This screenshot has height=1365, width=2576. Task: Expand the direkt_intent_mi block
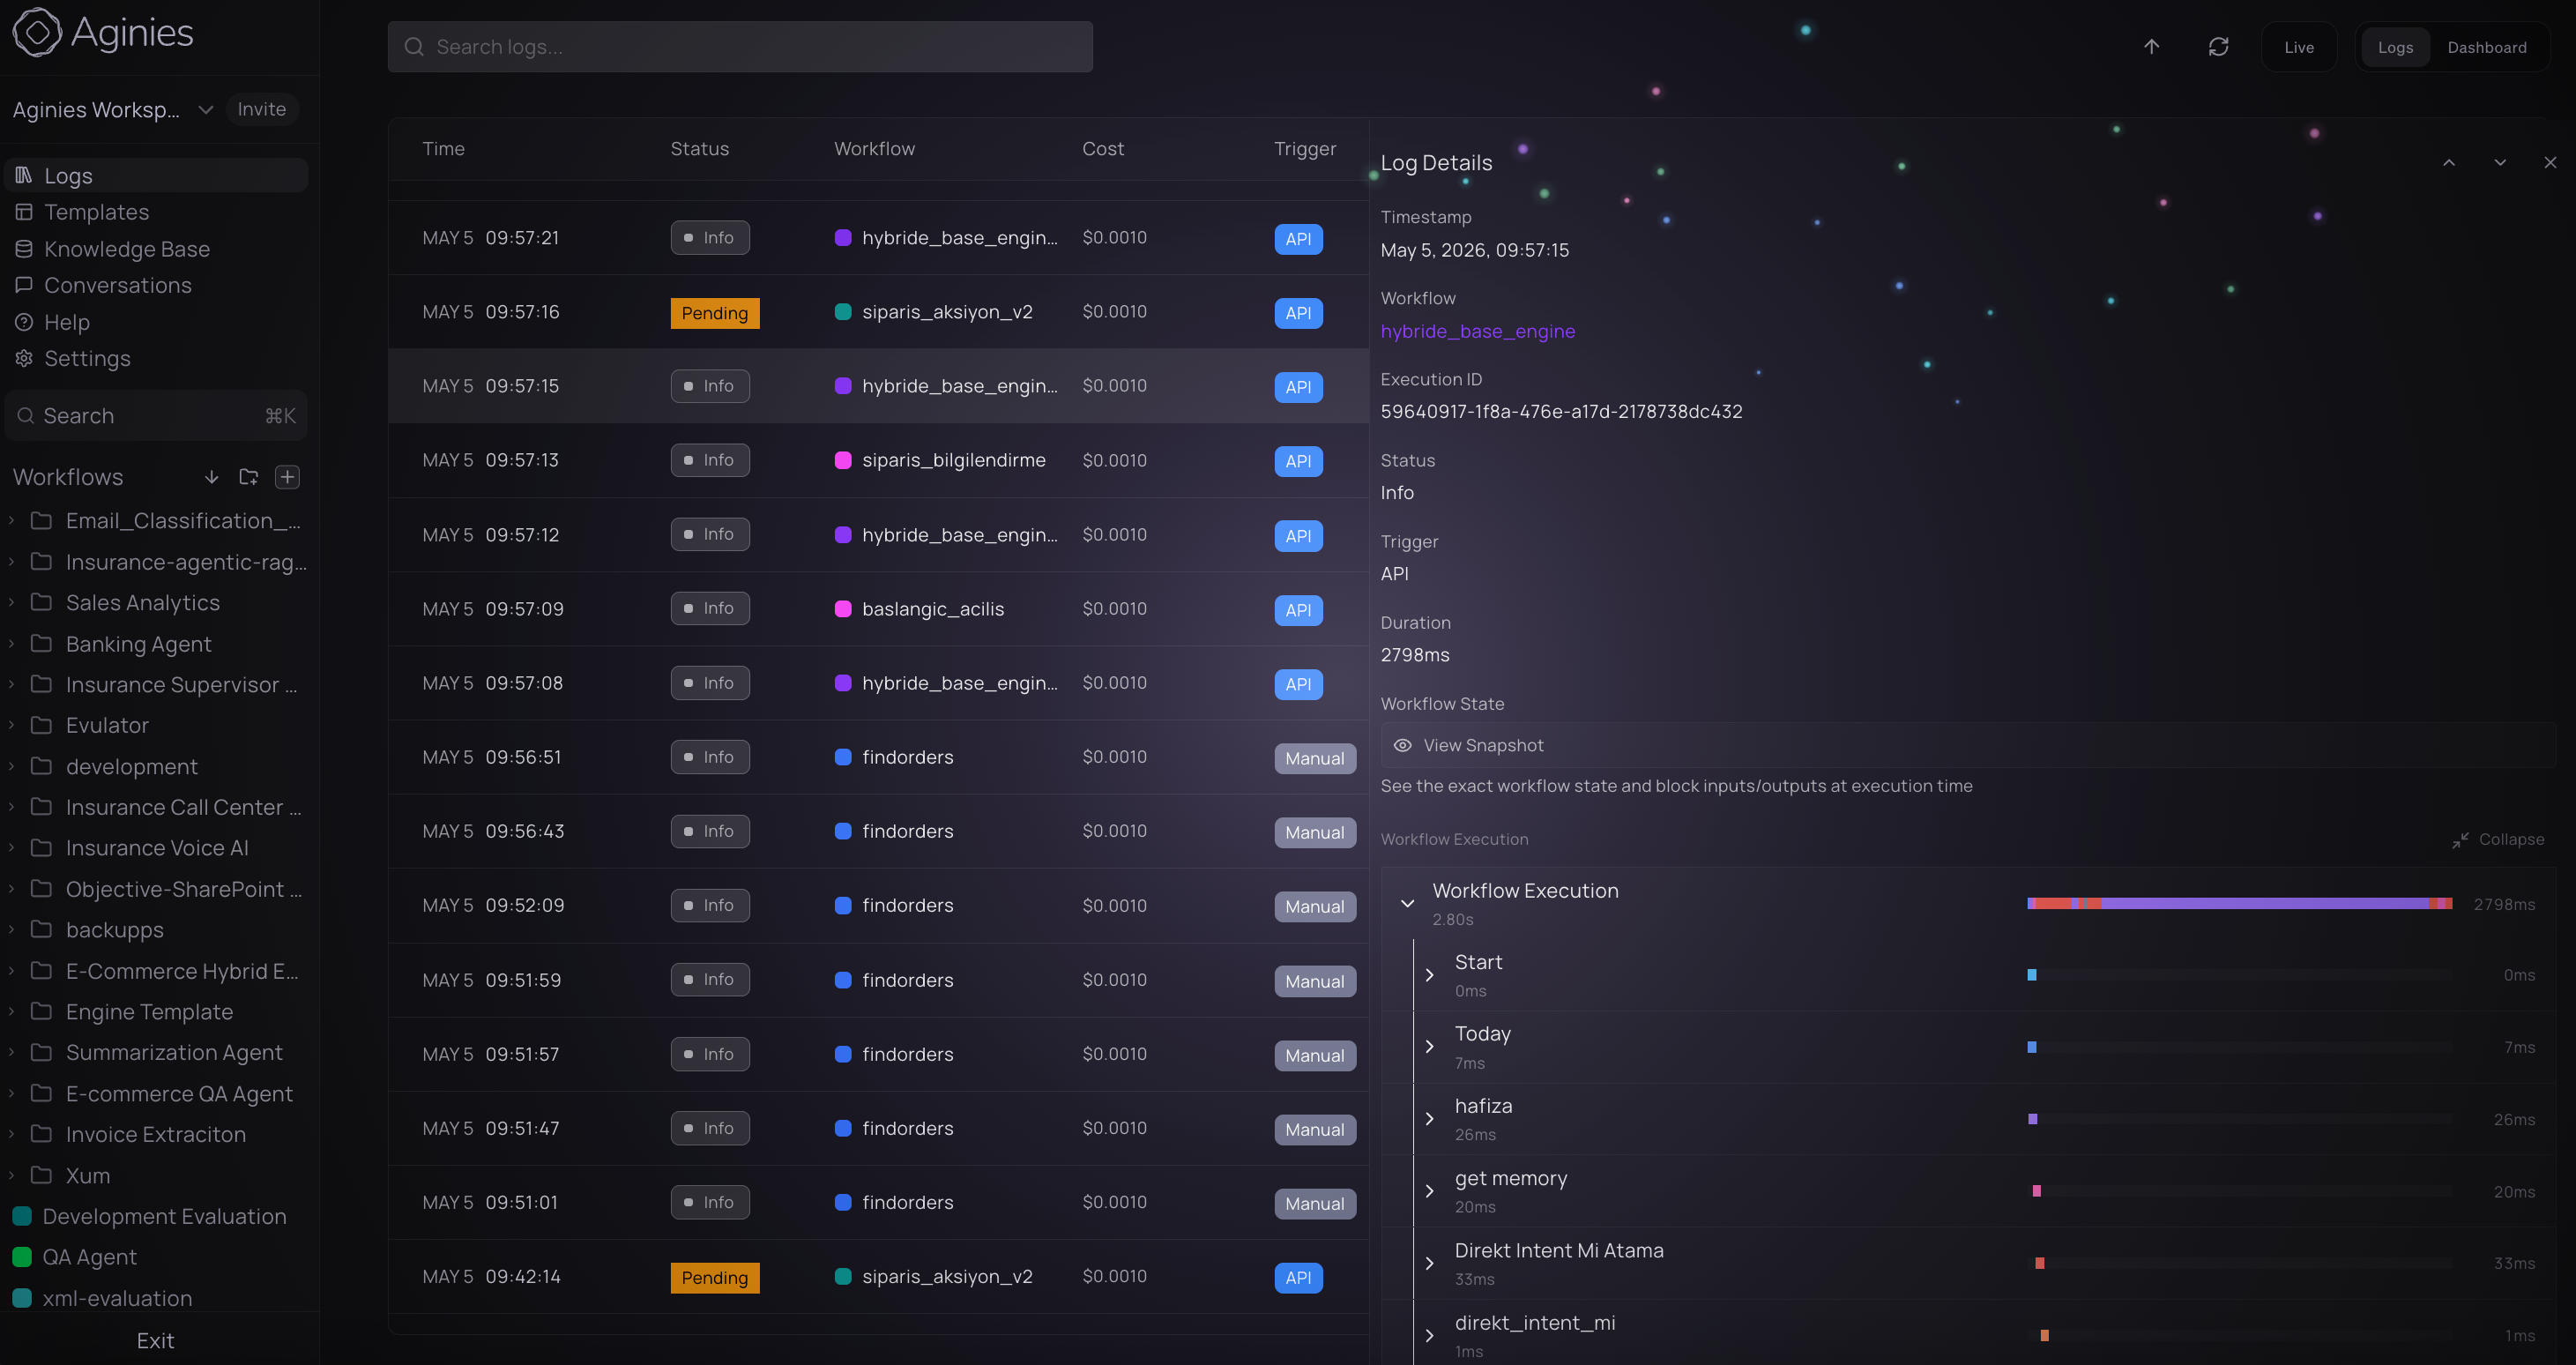[x=1430, y=1335]
